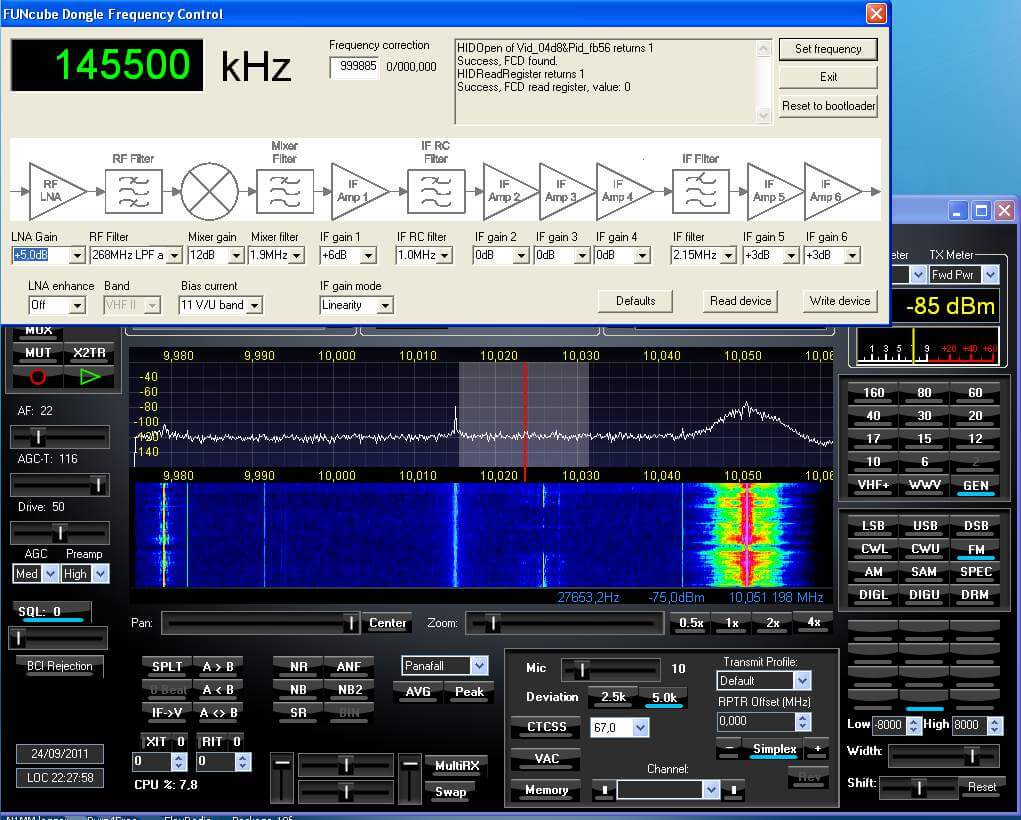Click the Swap button

pyautogui.click(x=450, y=792)
